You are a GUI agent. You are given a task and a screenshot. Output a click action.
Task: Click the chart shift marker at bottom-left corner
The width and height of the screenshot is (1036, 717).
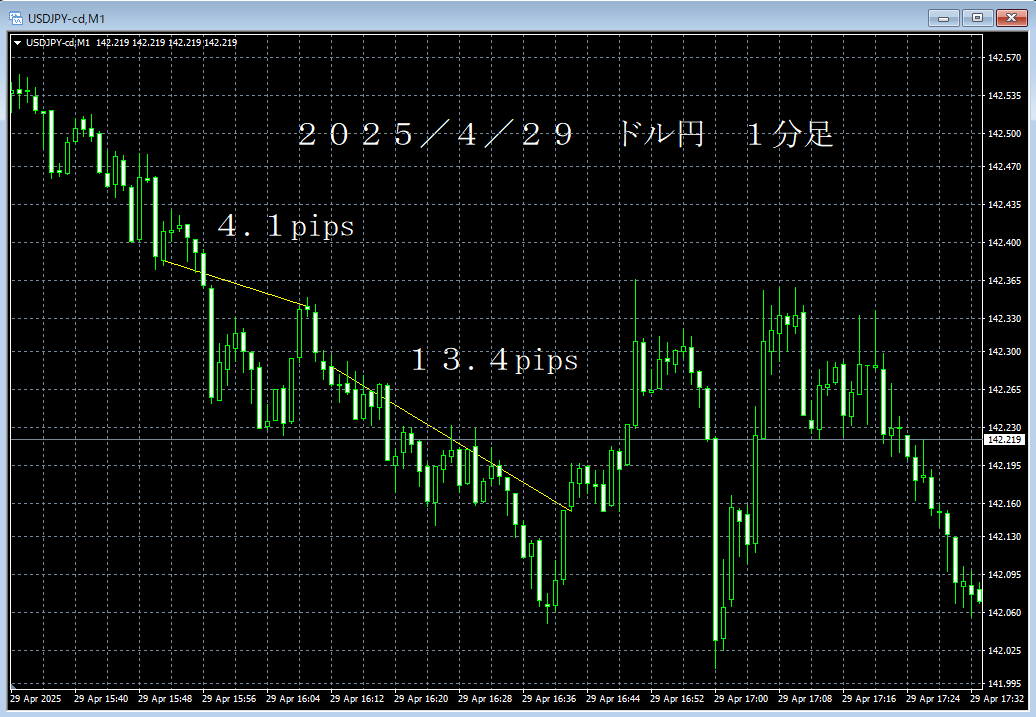13,686
